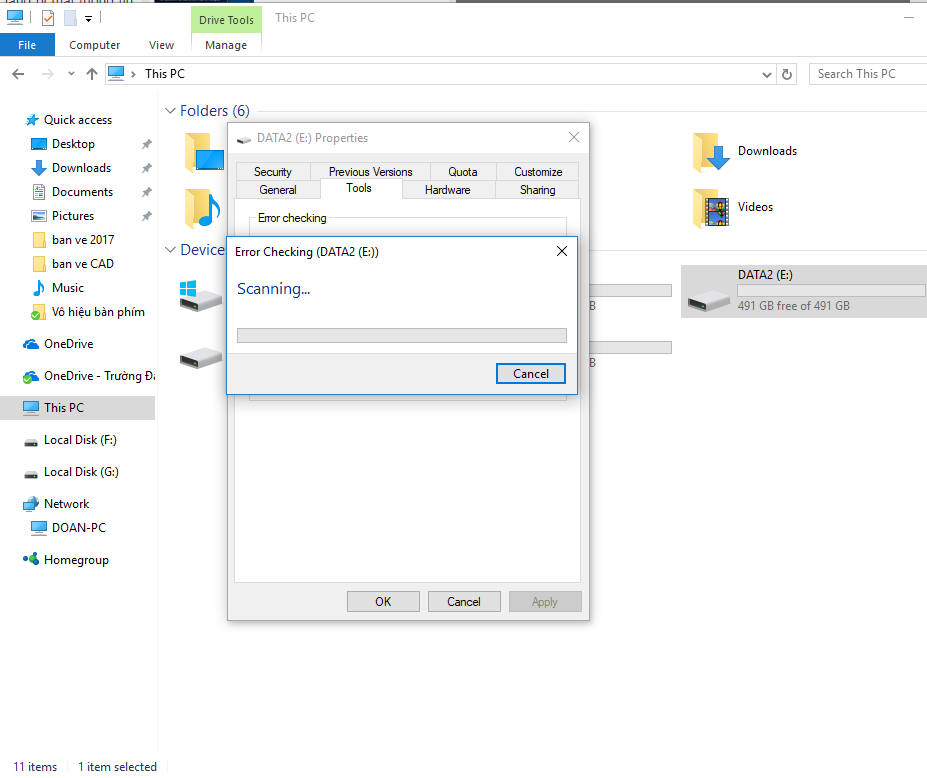The width and height of the screenshot is (927, 778).
Task: Select the Videos folder icon in main pane
Action: pyautogui.click(x=711, y=208)
